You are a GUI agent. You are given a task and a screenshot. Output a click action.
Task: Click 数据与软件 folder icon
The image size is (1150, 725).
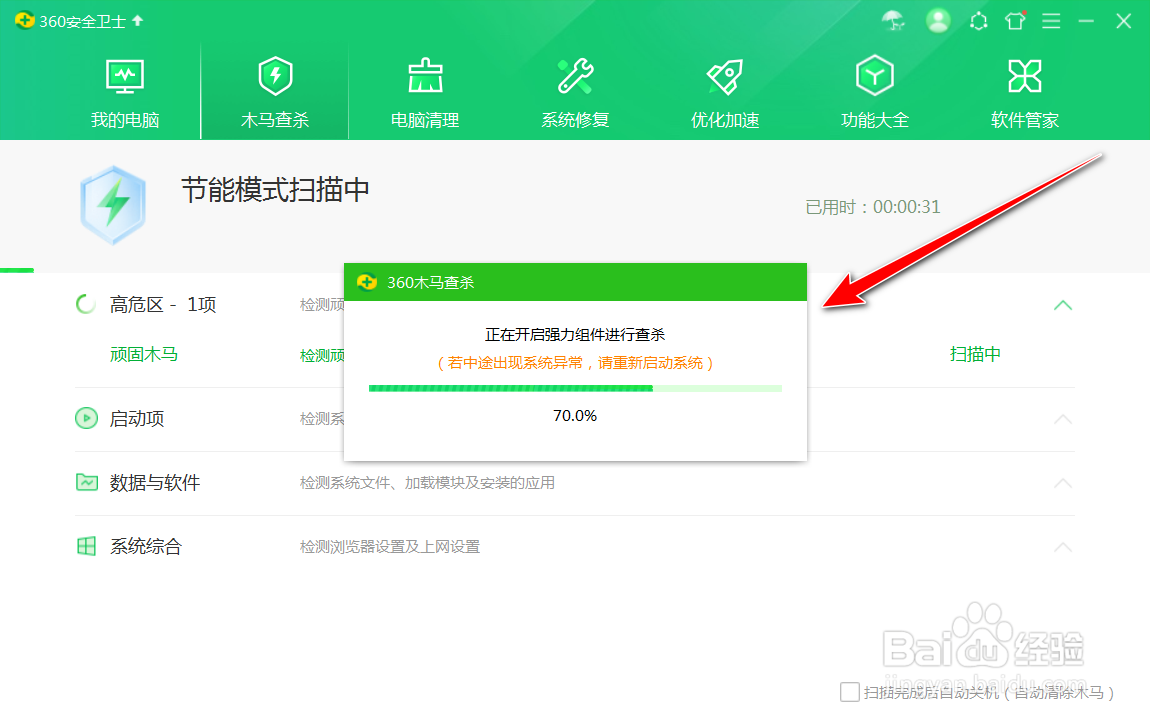click(x=87, y=482)
